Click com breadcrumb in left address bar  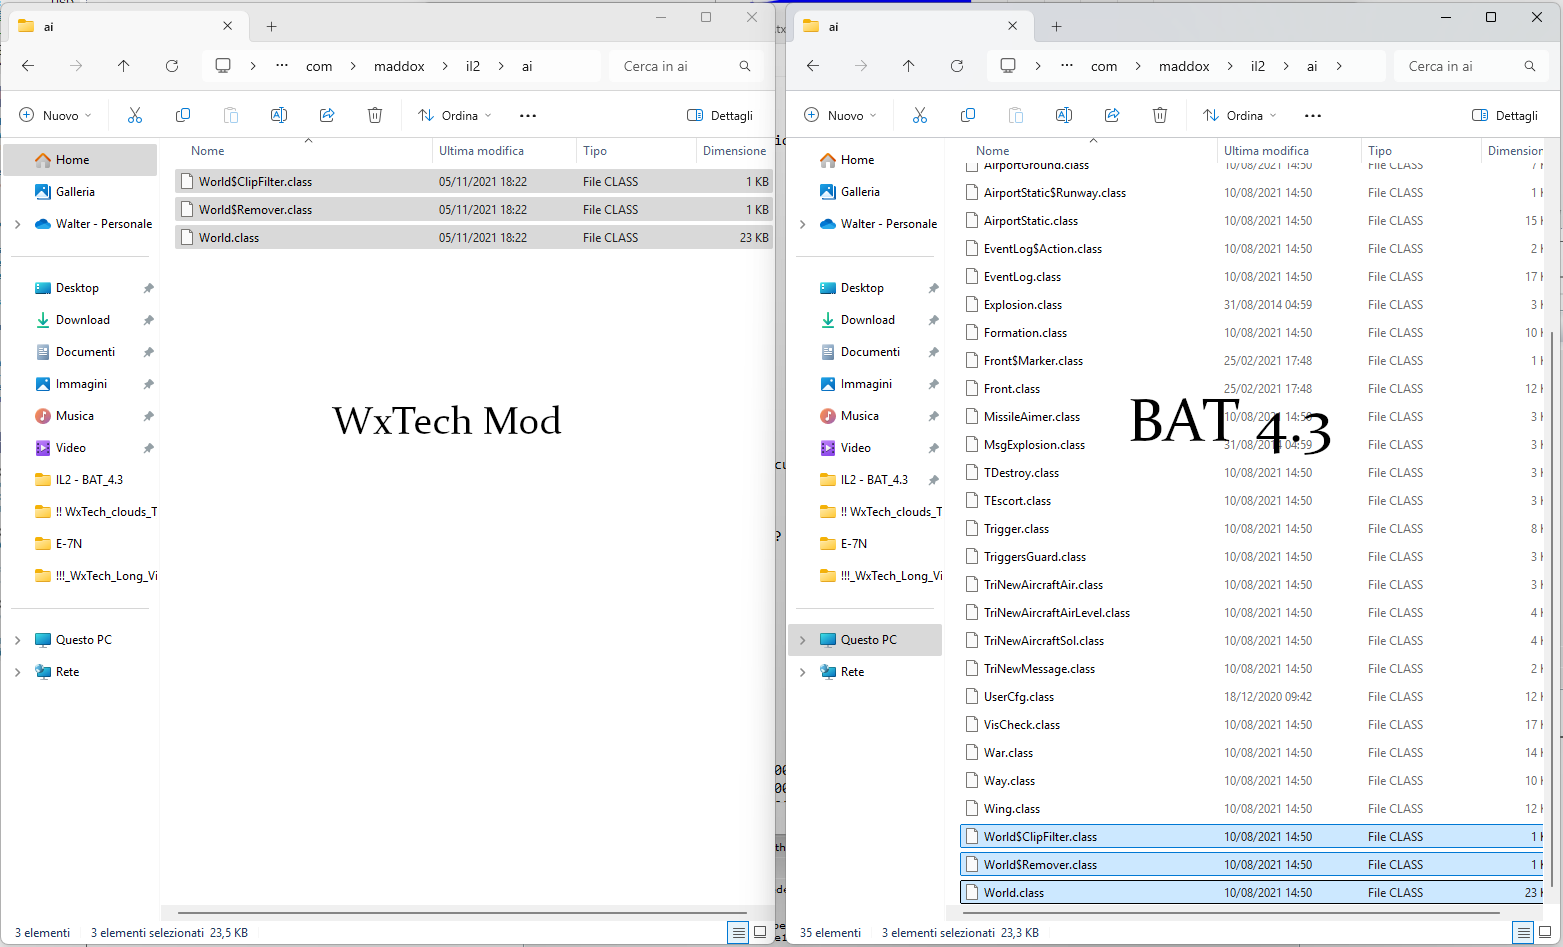(x=319, y=66)
